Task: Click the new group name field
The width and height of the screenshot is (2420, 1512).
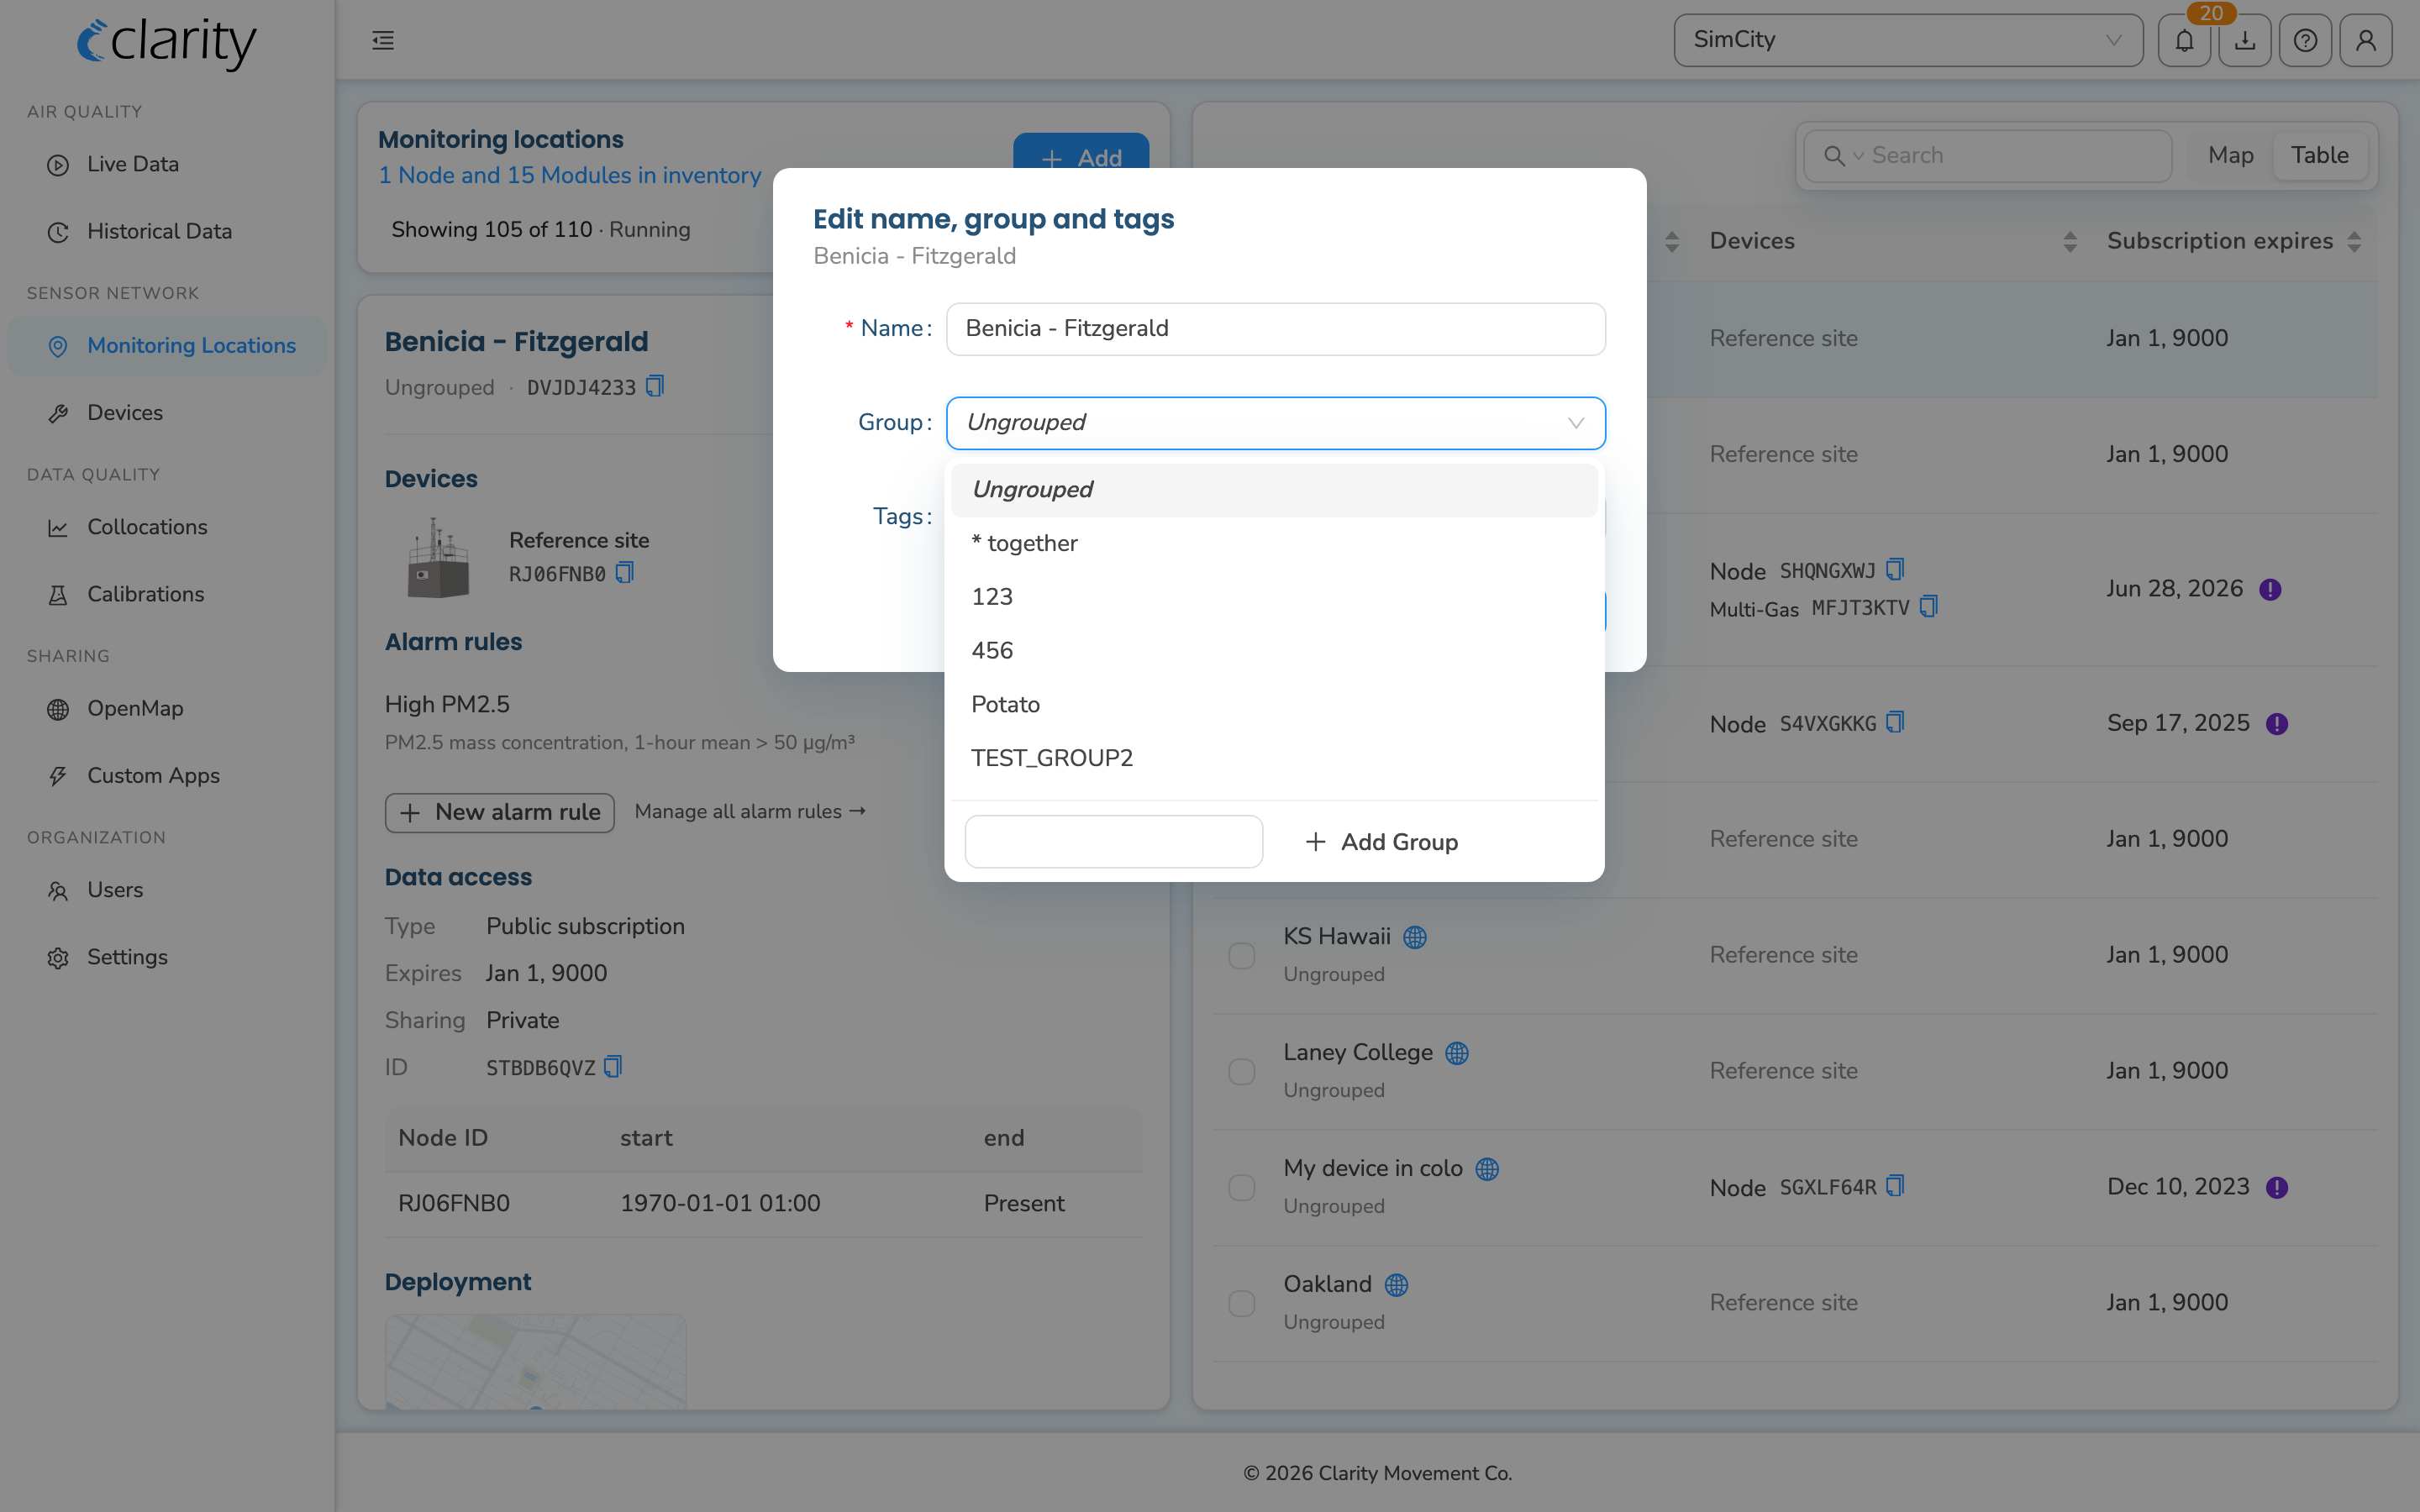Action: (1113, 842)
